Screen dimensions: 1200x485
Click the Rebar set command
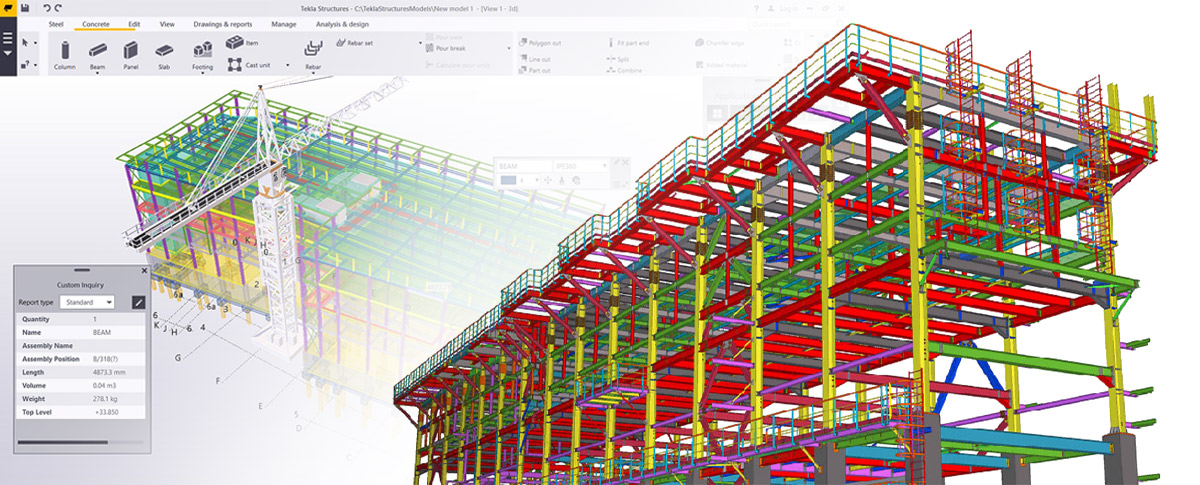tap(354, 43)
